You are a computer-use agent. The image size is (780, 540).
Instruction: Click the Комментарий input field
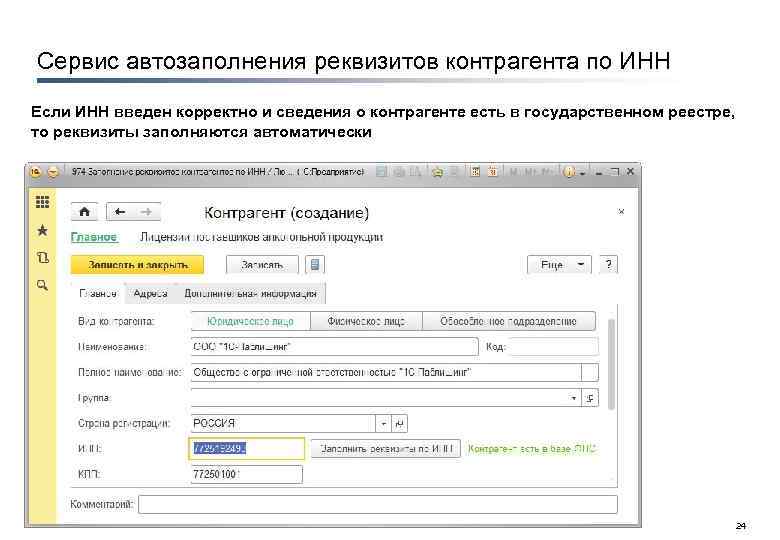tap(378, 504)
